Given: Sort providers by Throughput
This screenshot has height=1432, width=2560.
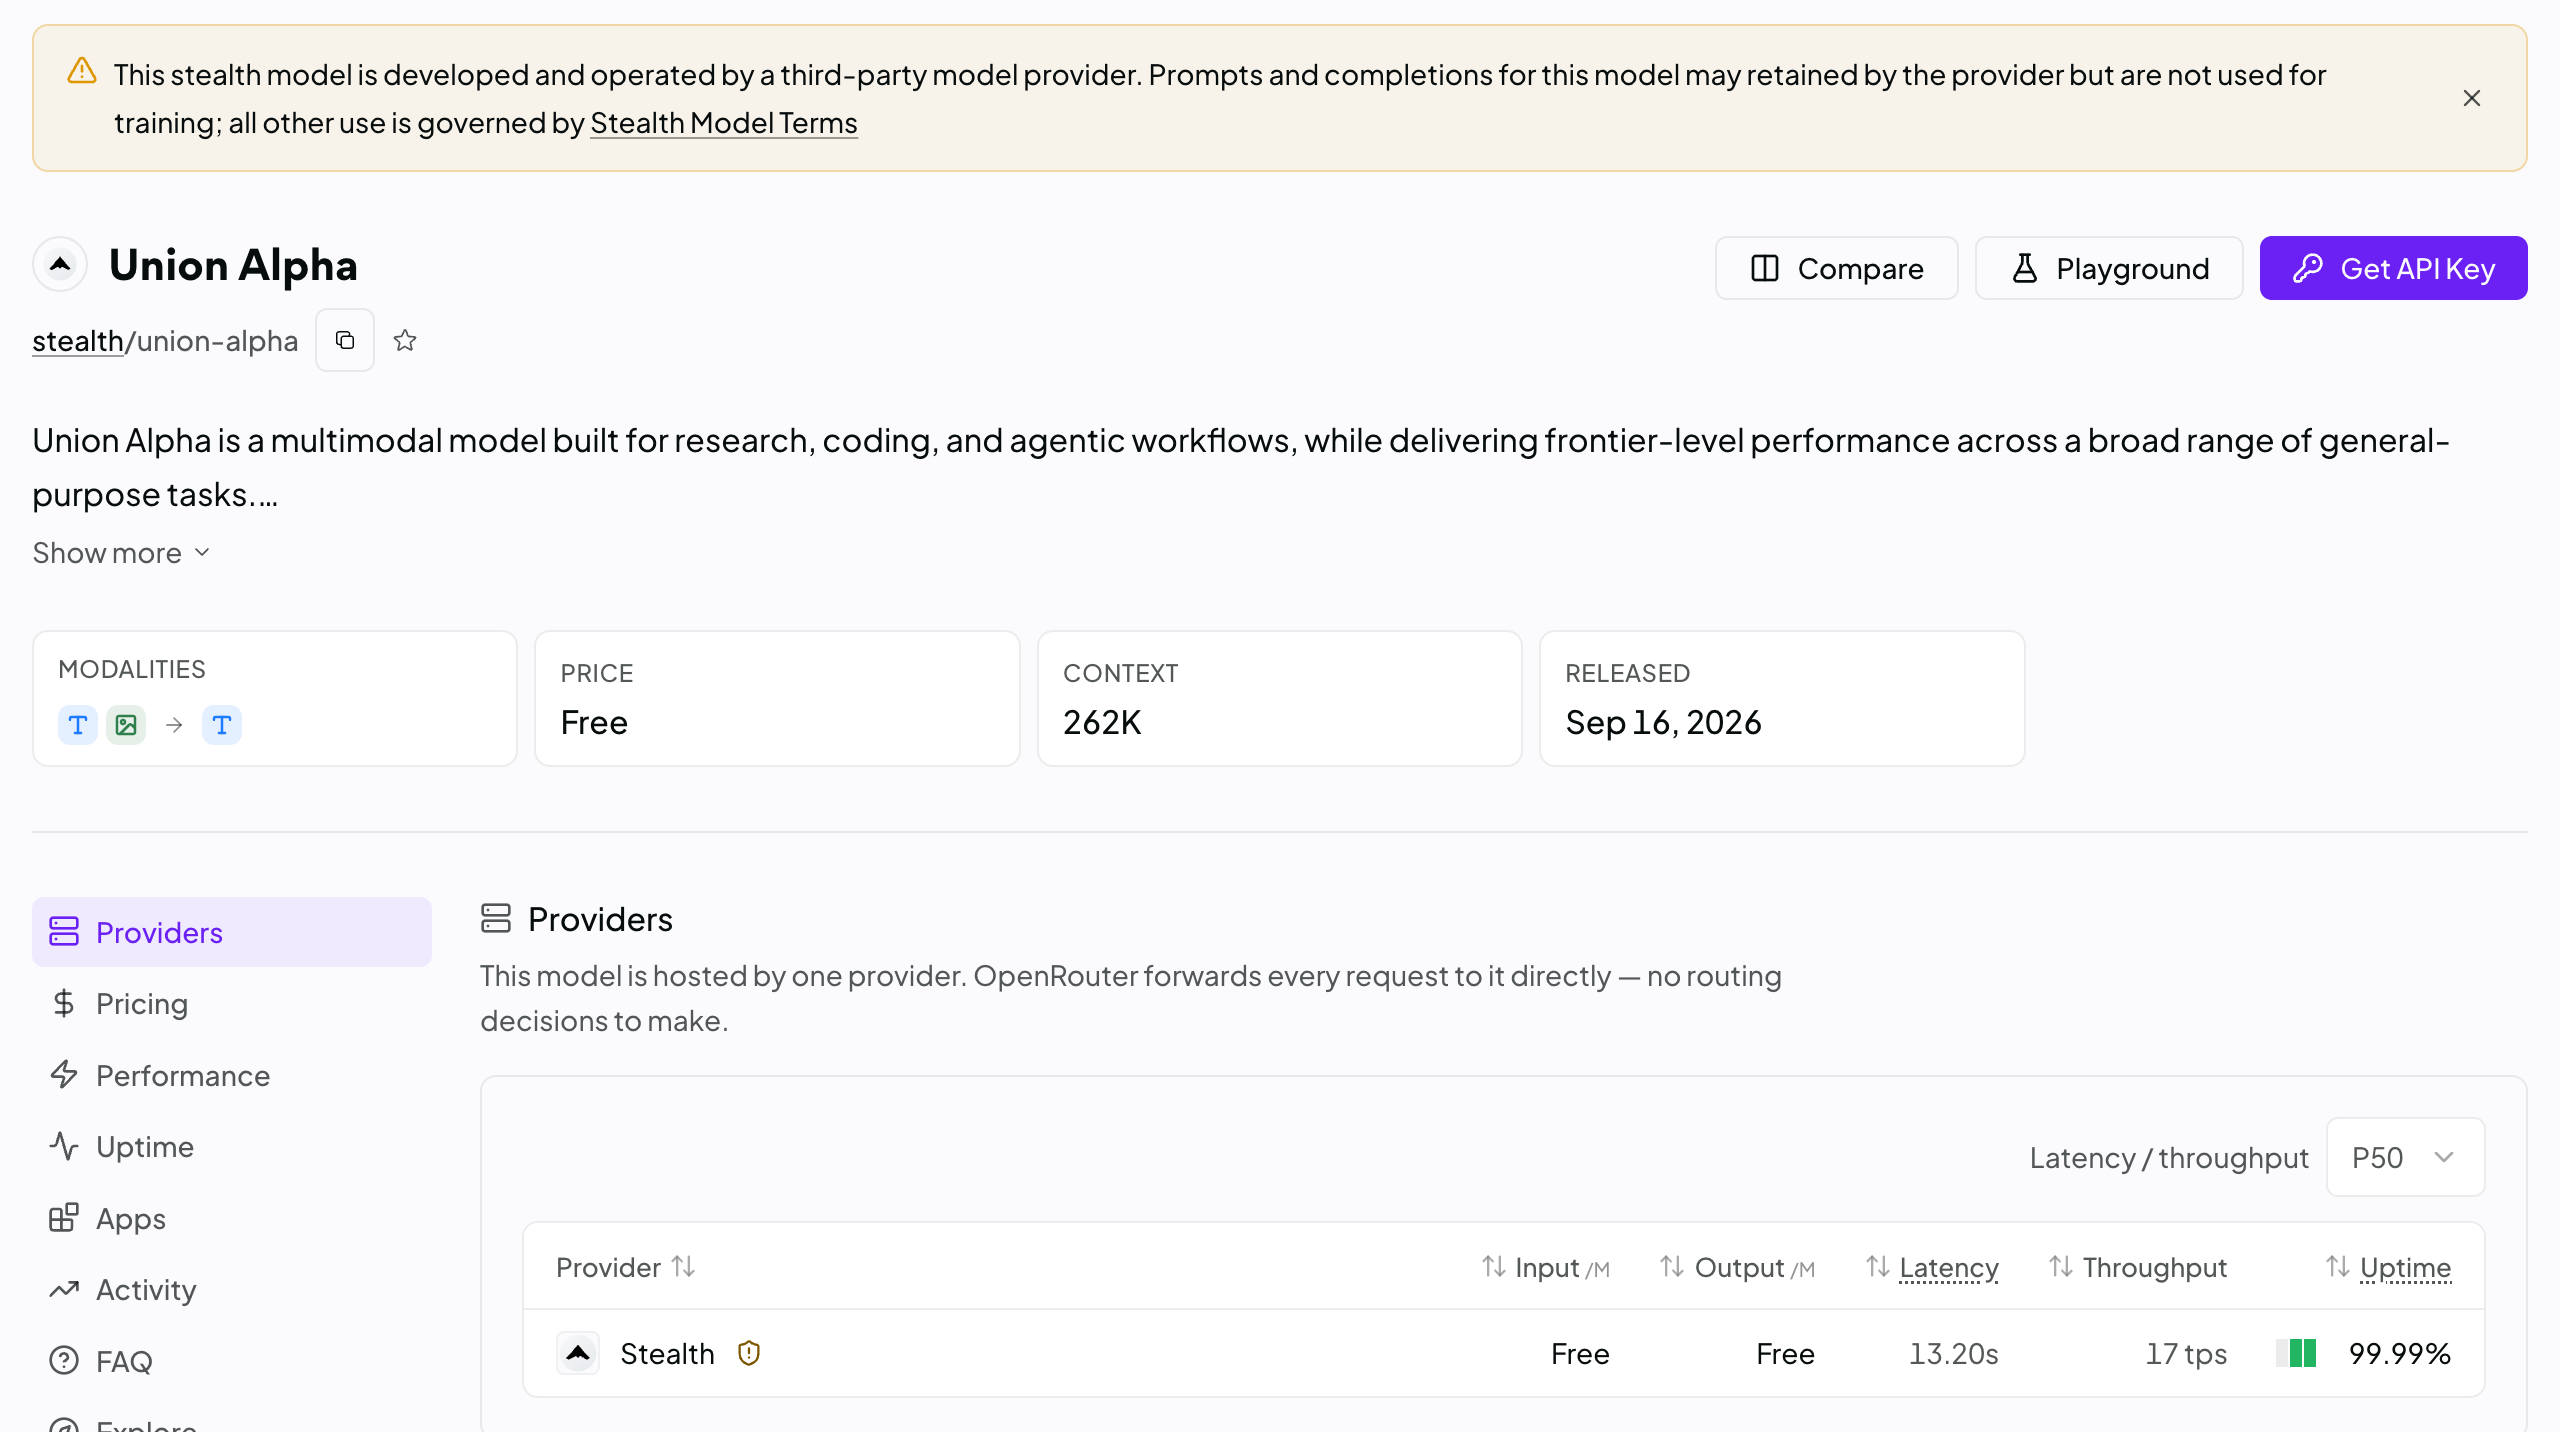Looking at the screenshot, I should tap(2138, 1267).
